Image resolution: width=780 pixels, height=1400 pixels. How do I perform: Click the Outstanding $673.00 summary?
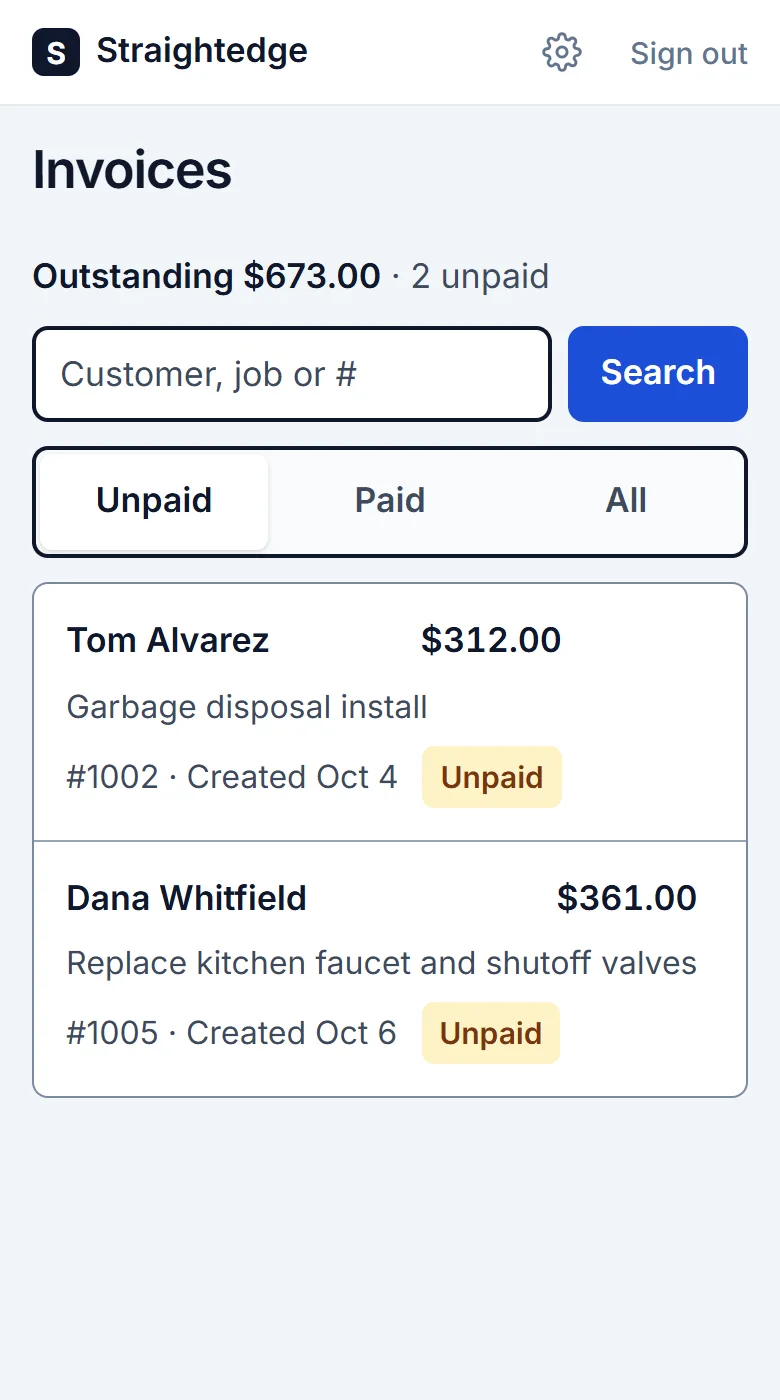click(207, 276)
